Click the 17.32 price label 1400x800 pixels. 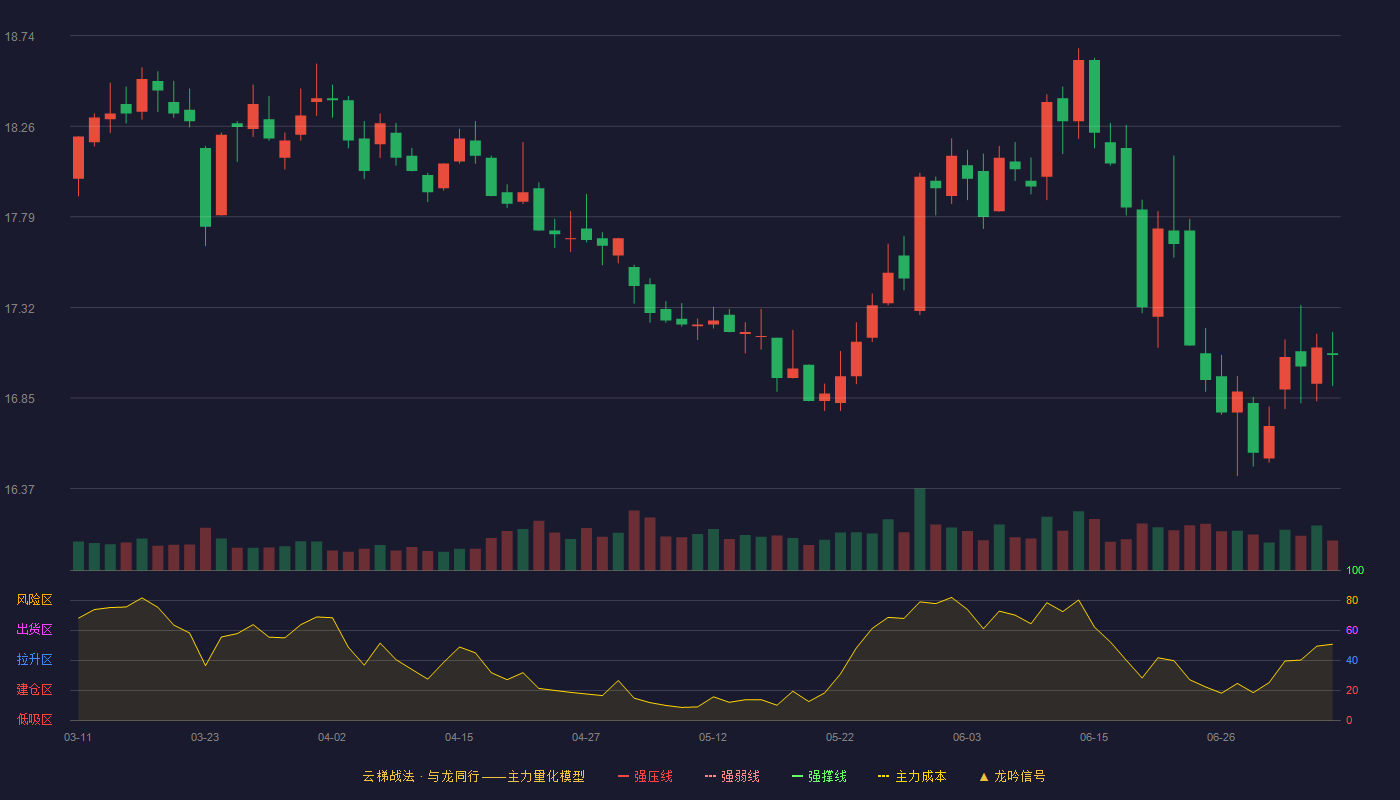pyautogui.click(x=19, y=309)
